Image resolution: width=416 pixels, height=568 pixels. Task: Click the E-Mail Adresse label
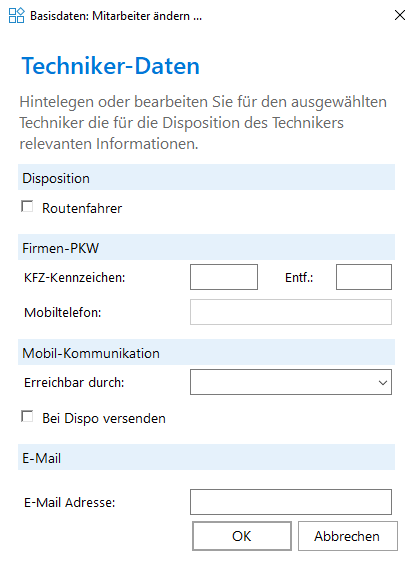(70, 502)
